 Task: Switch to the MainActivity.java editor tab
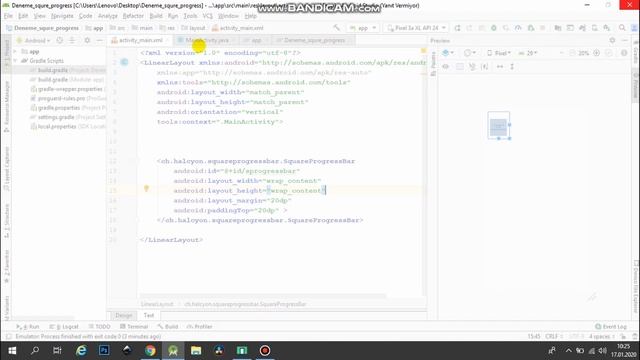[x=207, y=40]
